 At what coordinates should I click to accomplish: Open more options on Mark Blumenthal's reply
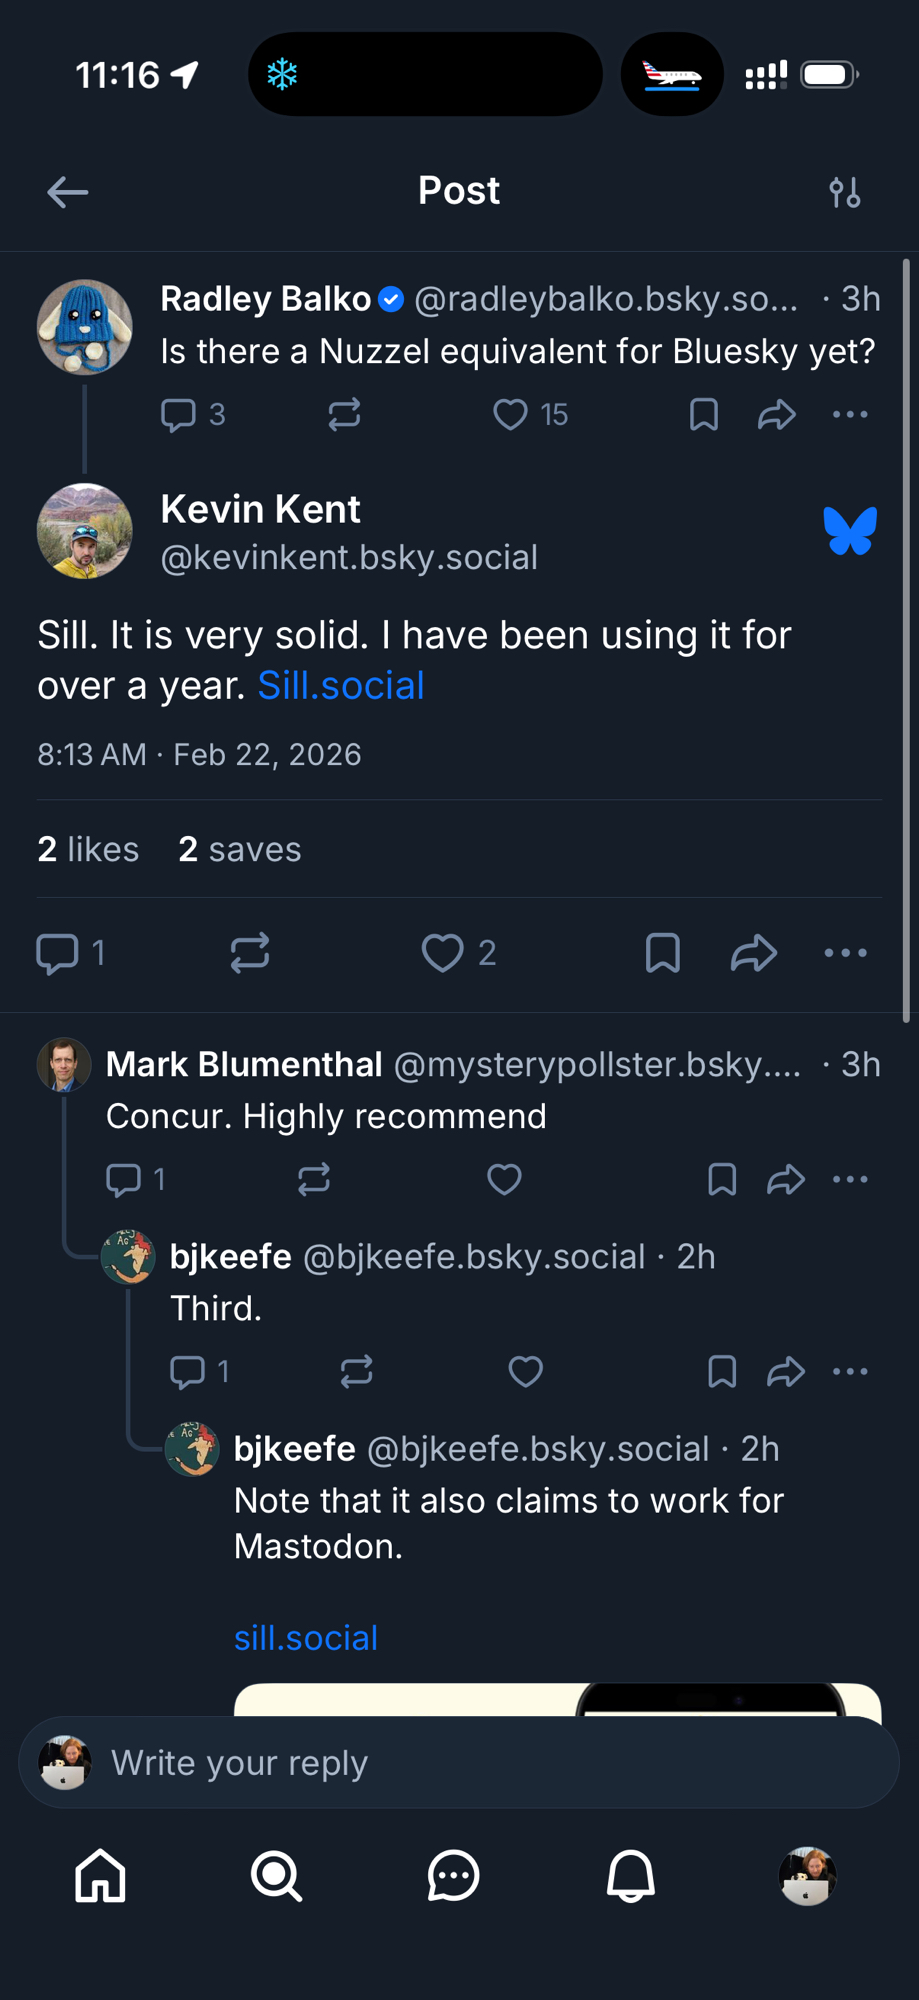click(x=850, y=1180)
